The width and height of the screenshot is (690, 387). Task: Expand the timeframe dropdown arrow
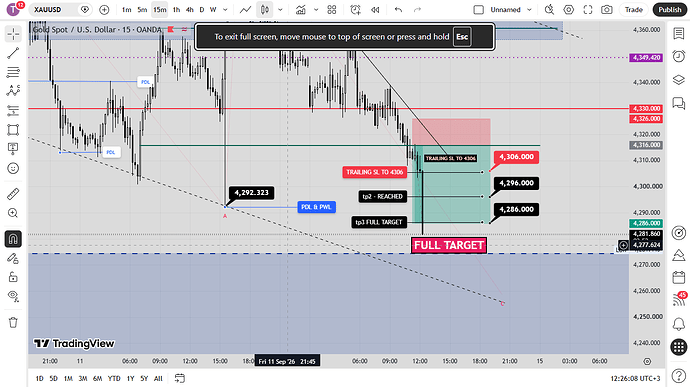tap(225, 9)
